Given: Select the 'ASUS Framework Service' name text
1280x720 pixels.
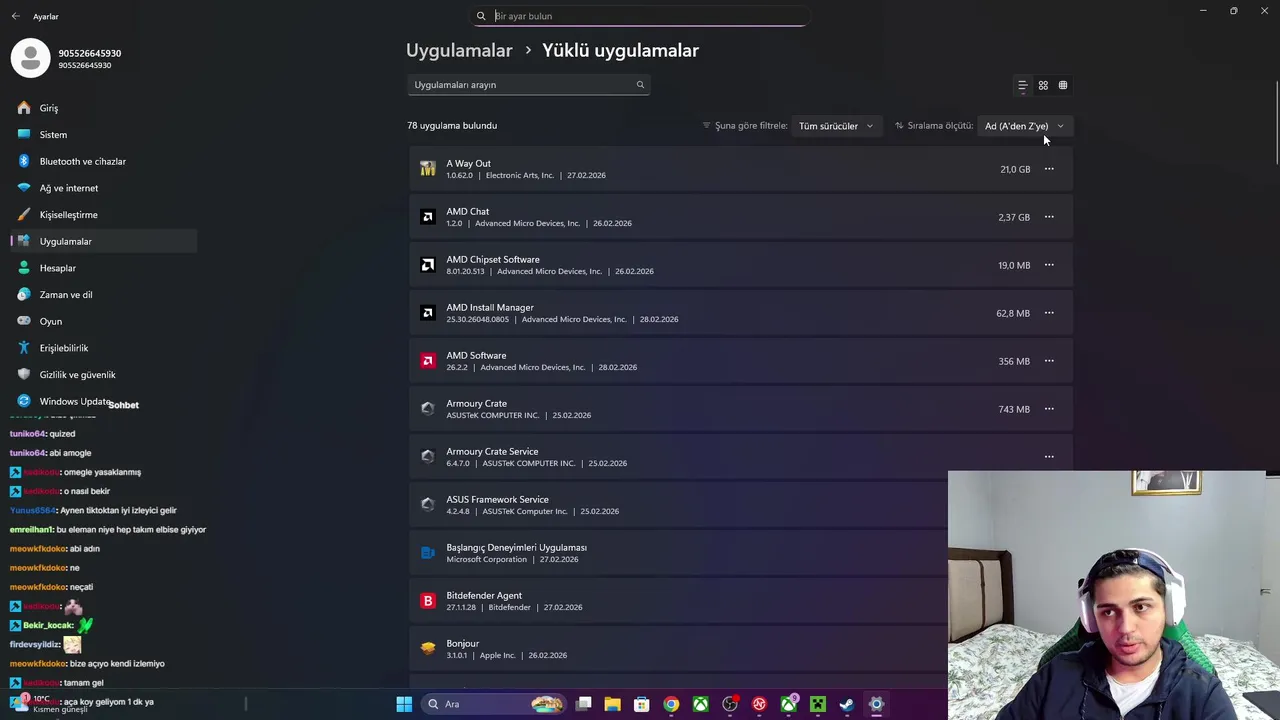Looking at the screenshot, I should [x=497, y=499].
